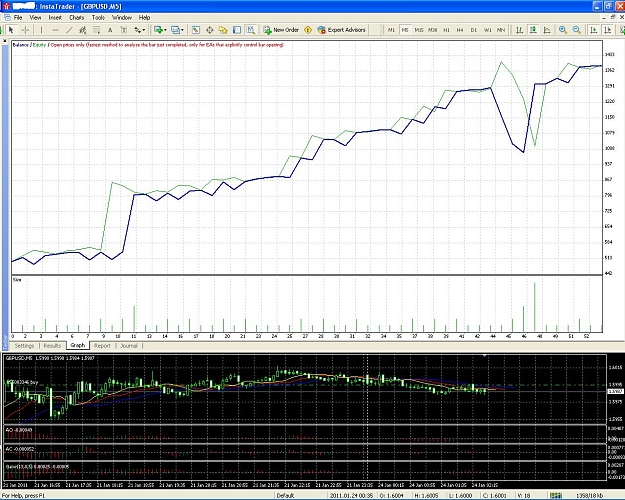The width and height of the screenshot is (625, 500).
Task: Select the Cursor arrow tool
Action: 11,30
